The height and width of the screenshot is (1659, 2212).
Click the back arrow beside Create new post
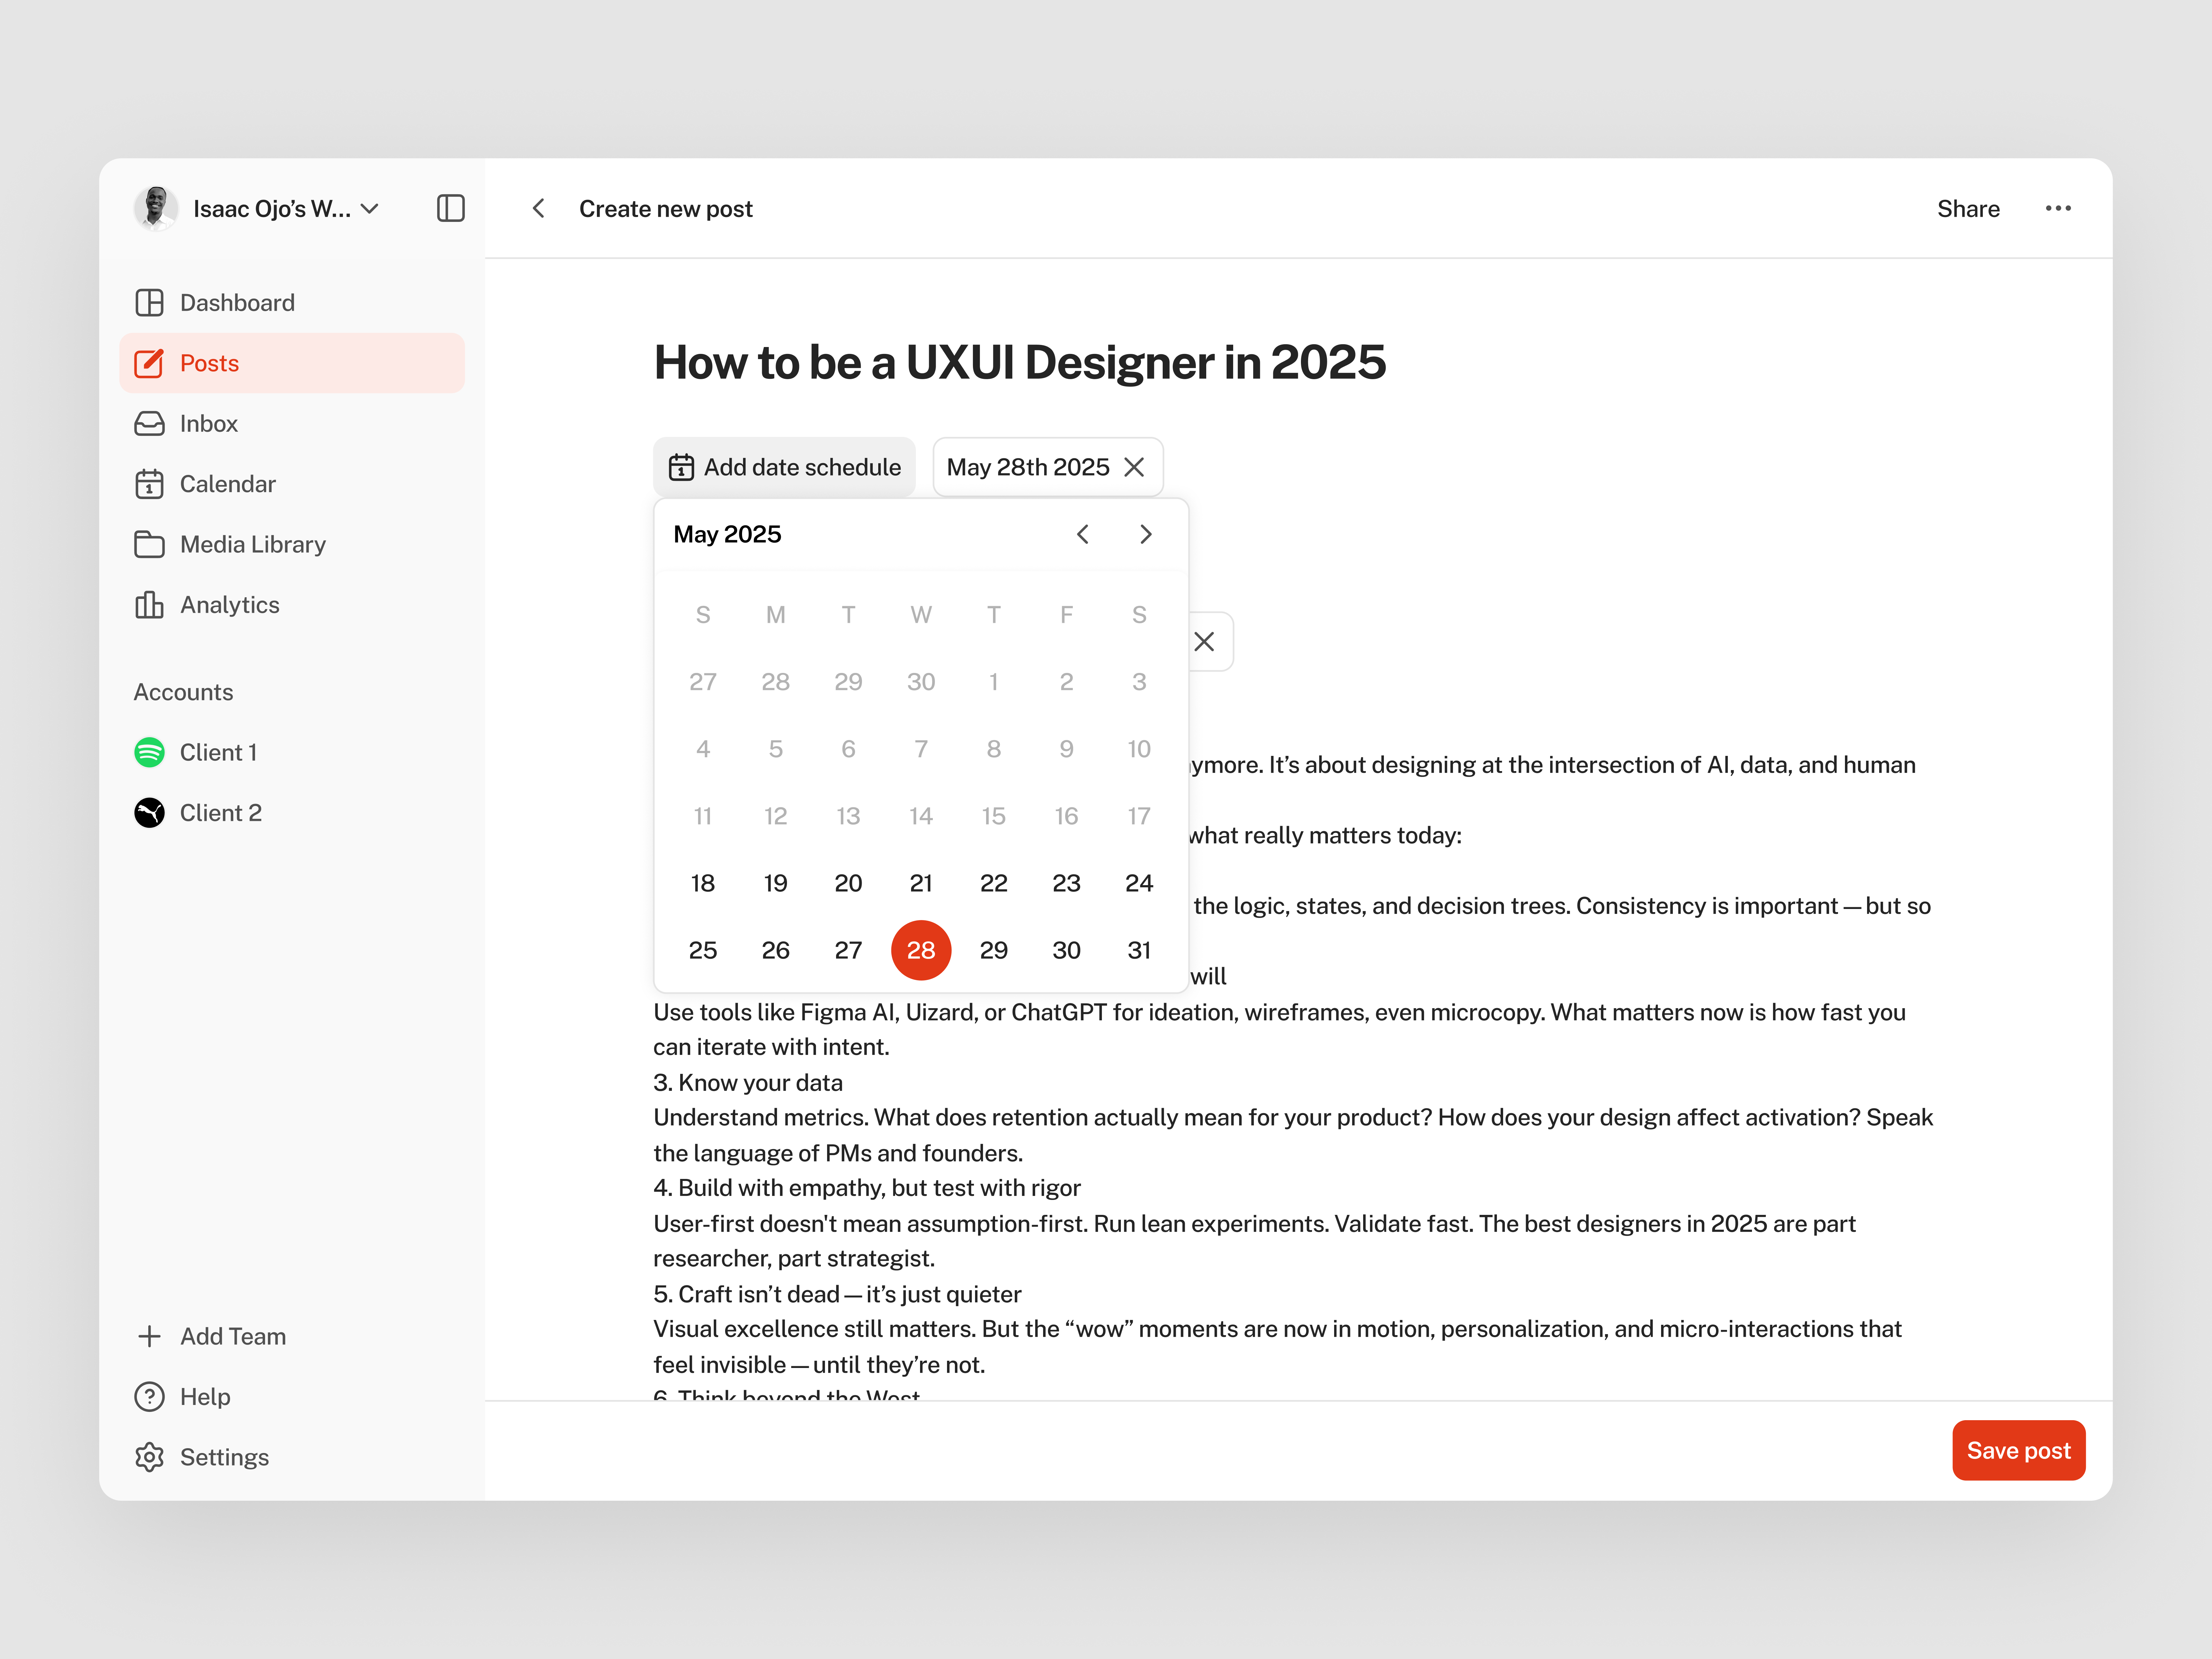539,208
